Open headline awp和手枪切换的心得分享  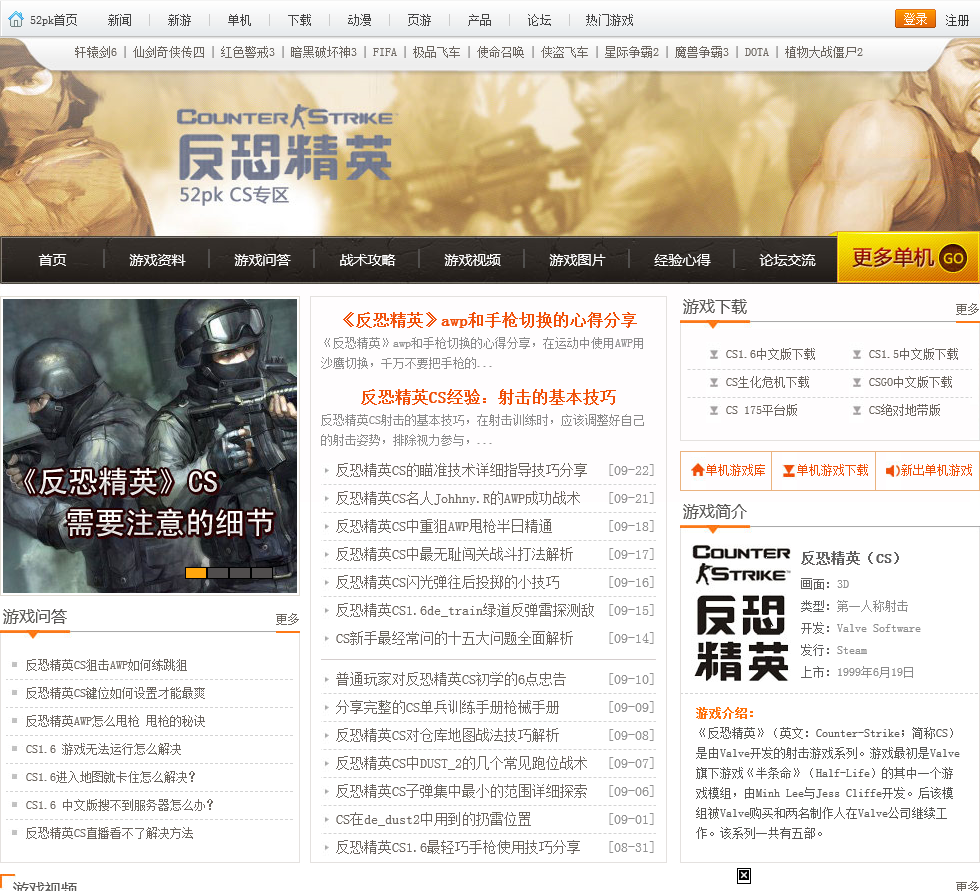489,321
